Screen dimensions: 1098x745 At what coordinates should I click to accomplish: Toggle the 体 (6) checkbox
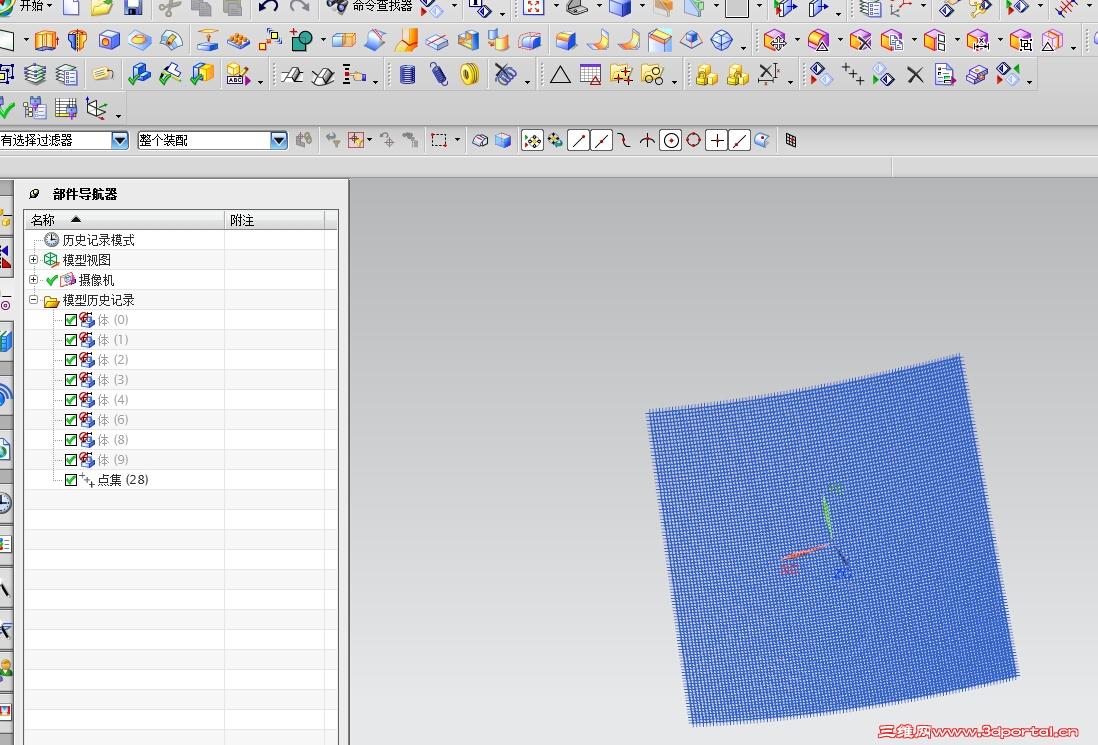[71, 420]
